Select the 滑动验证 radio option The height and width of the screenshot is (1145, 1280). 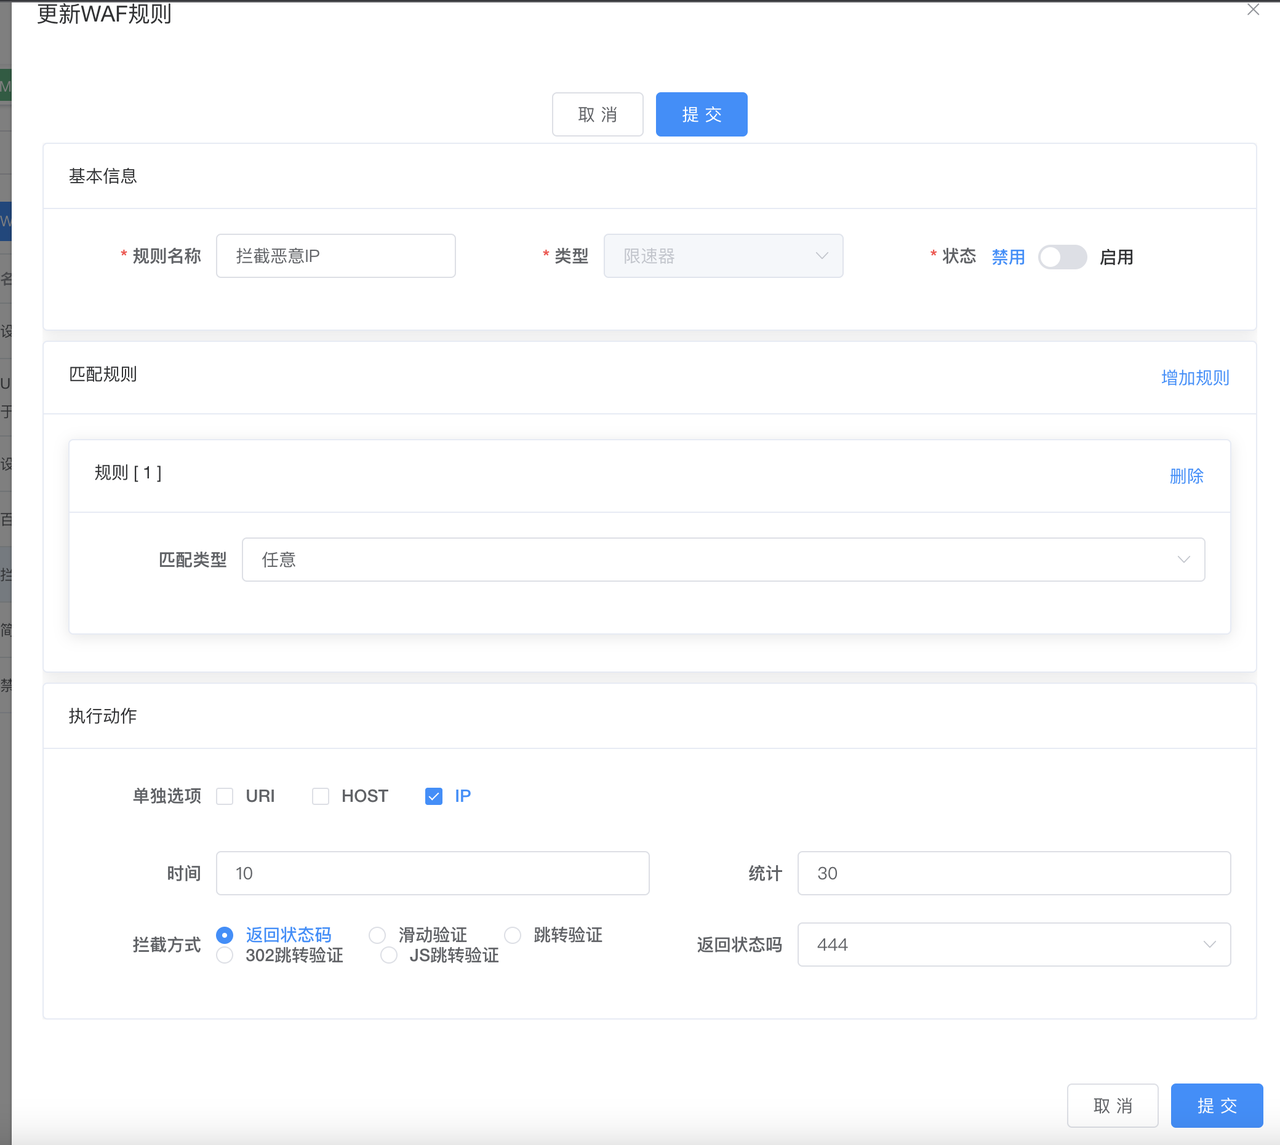pyautogui.click(x=377, y=935)
